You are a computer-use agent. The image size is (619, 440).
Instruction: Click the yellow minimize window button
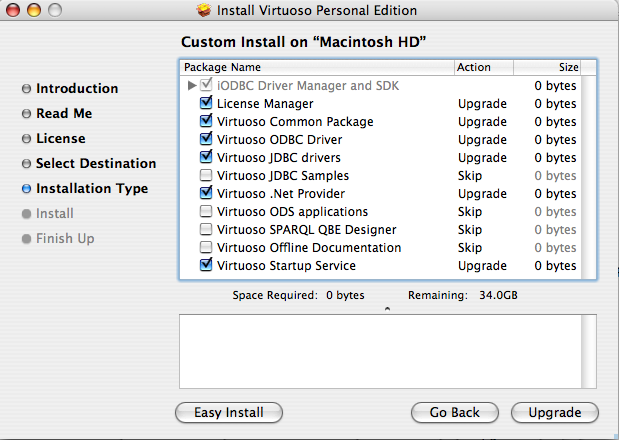pos(34,10)
